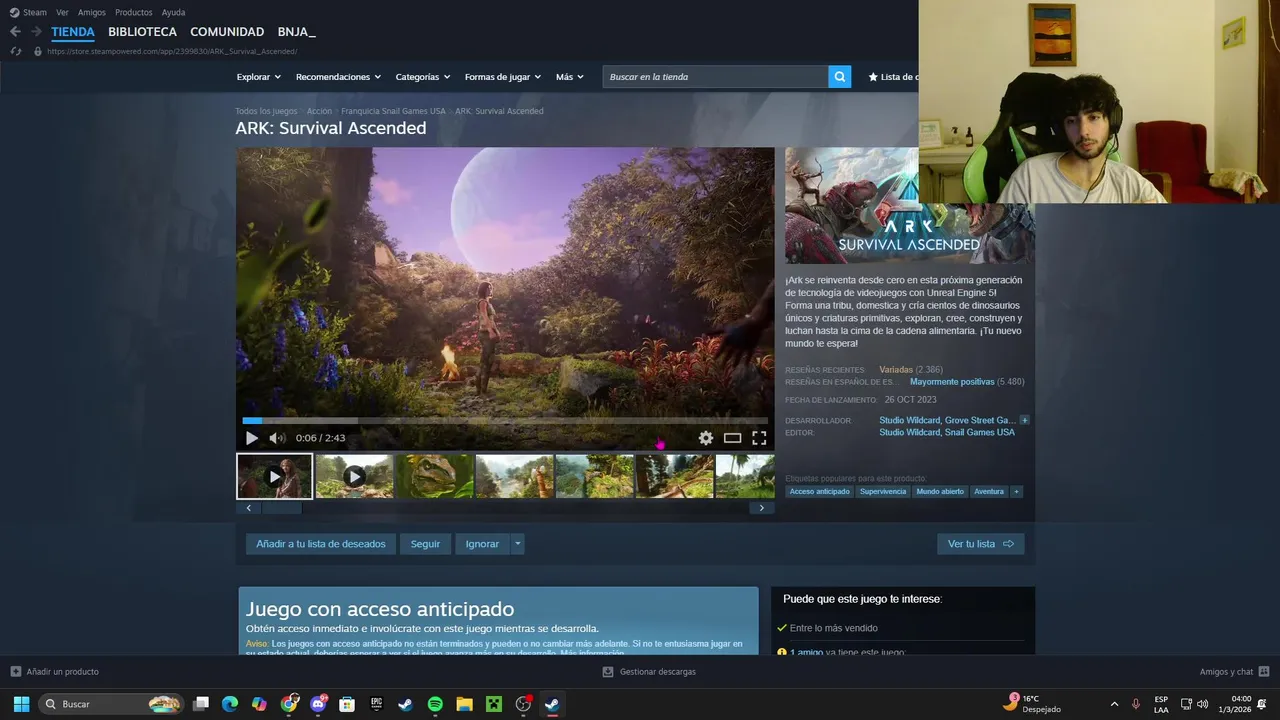Open Mayormente positivas reviews link
This screenshot has width=1280, height=720.
point(952,382)
